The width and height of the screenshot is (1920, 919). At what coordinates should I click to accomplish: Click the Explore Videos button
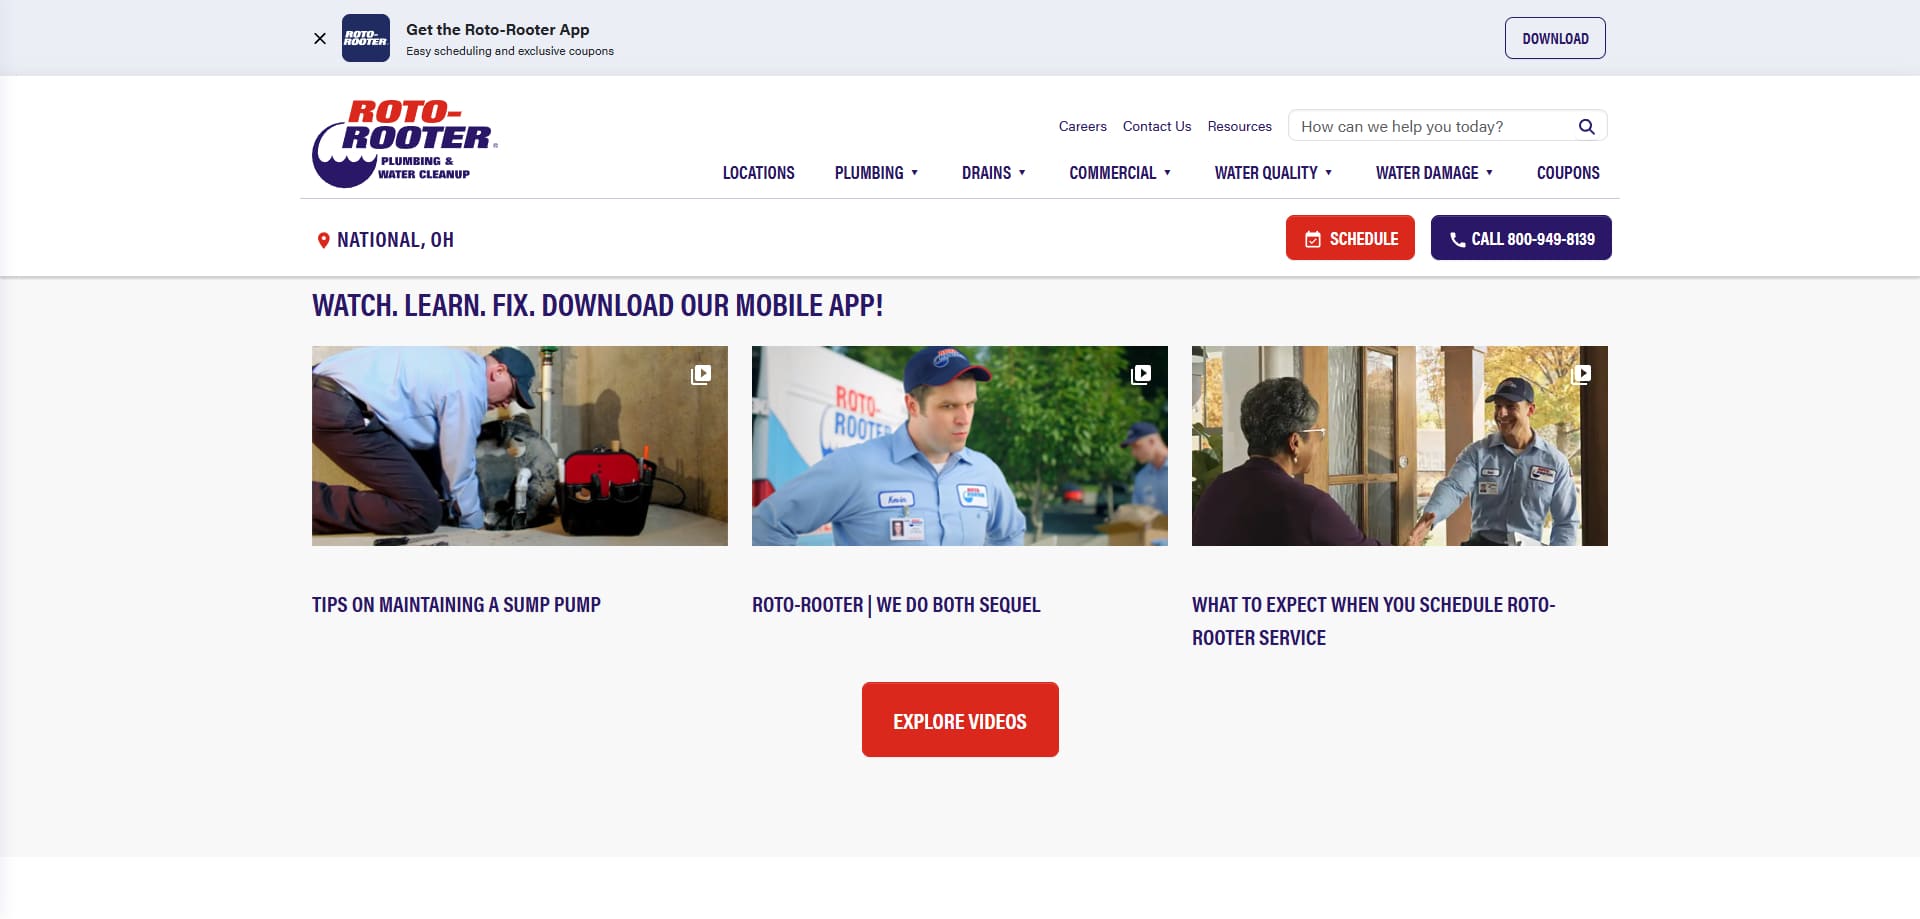[960, 720]
